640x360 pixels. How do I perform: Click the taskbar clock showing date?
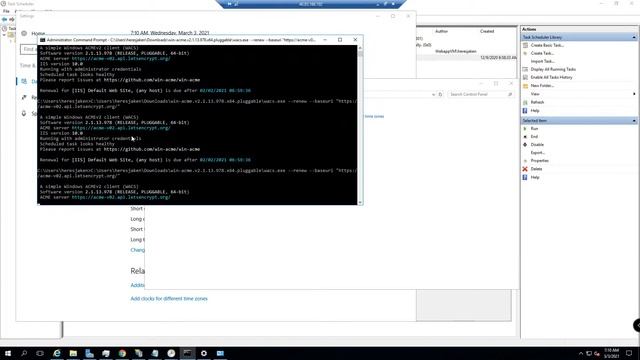coord(611,353)
